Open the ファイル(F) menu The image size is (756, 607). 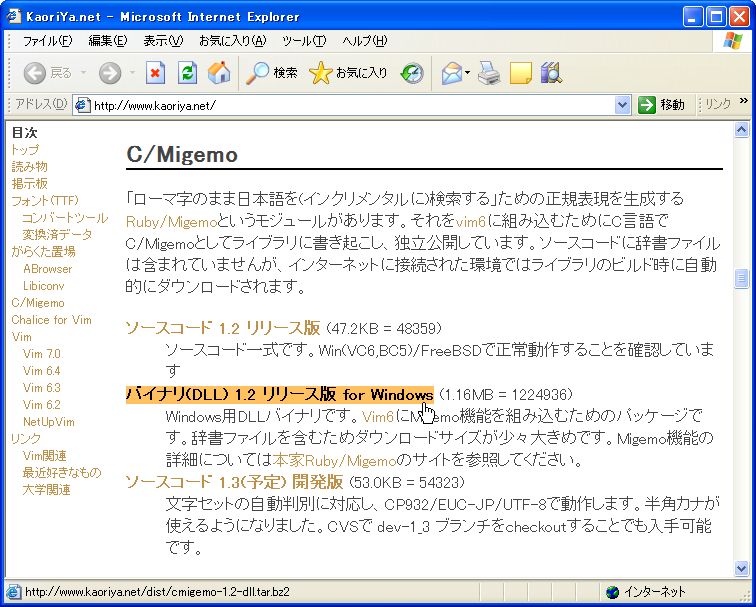[47, 41]
